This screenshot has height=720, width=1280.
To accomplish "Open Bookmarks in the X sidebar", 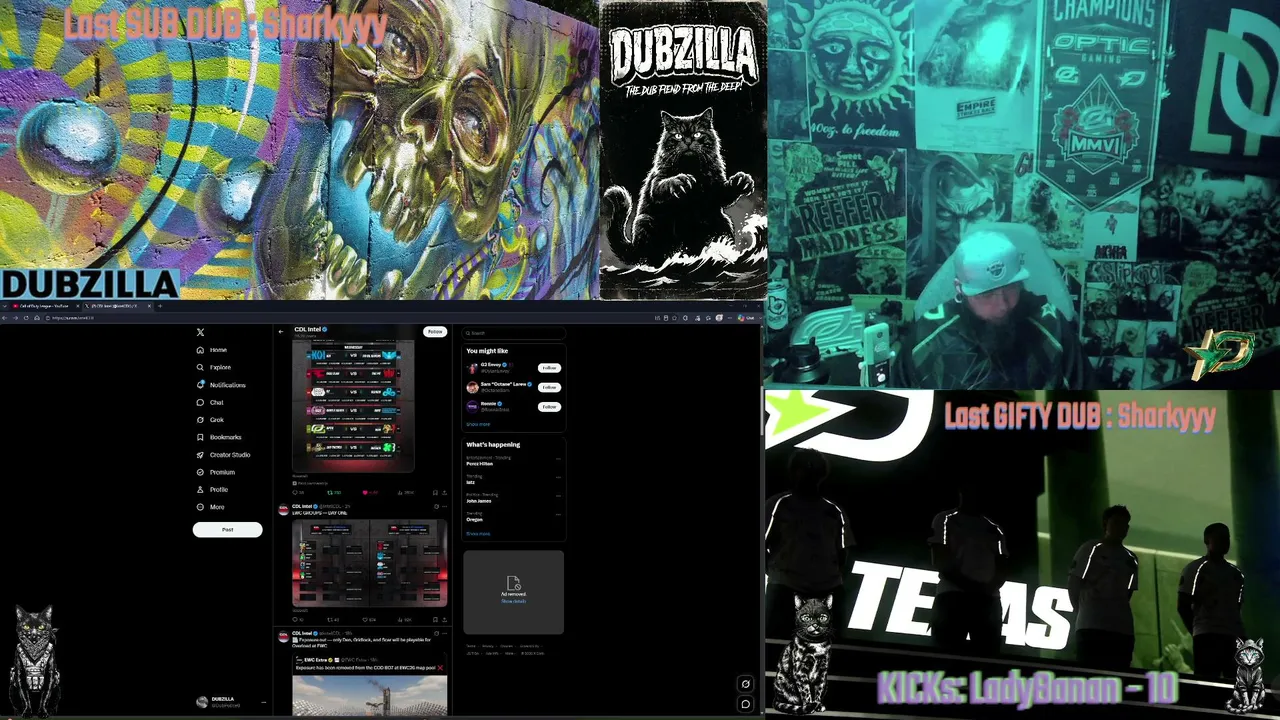I will pos(219,437).
